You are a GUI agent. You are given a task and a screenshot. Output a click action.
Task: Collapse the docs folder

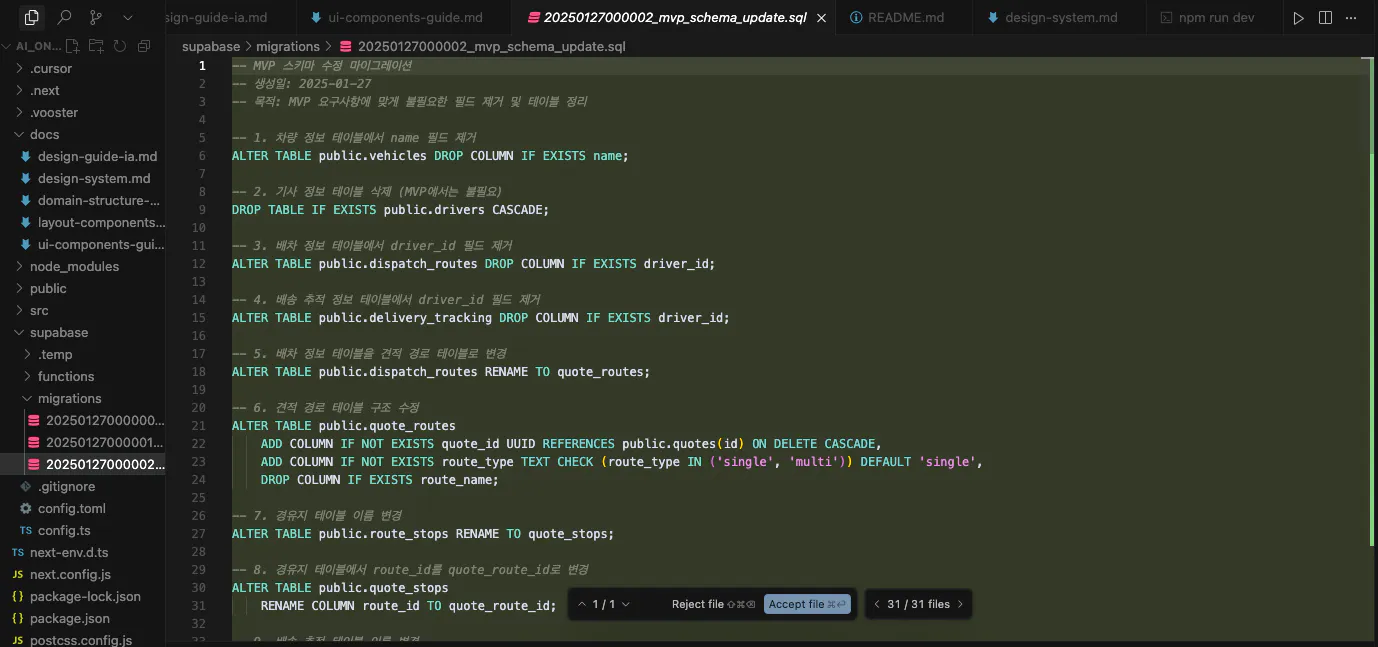pos(83,135)
